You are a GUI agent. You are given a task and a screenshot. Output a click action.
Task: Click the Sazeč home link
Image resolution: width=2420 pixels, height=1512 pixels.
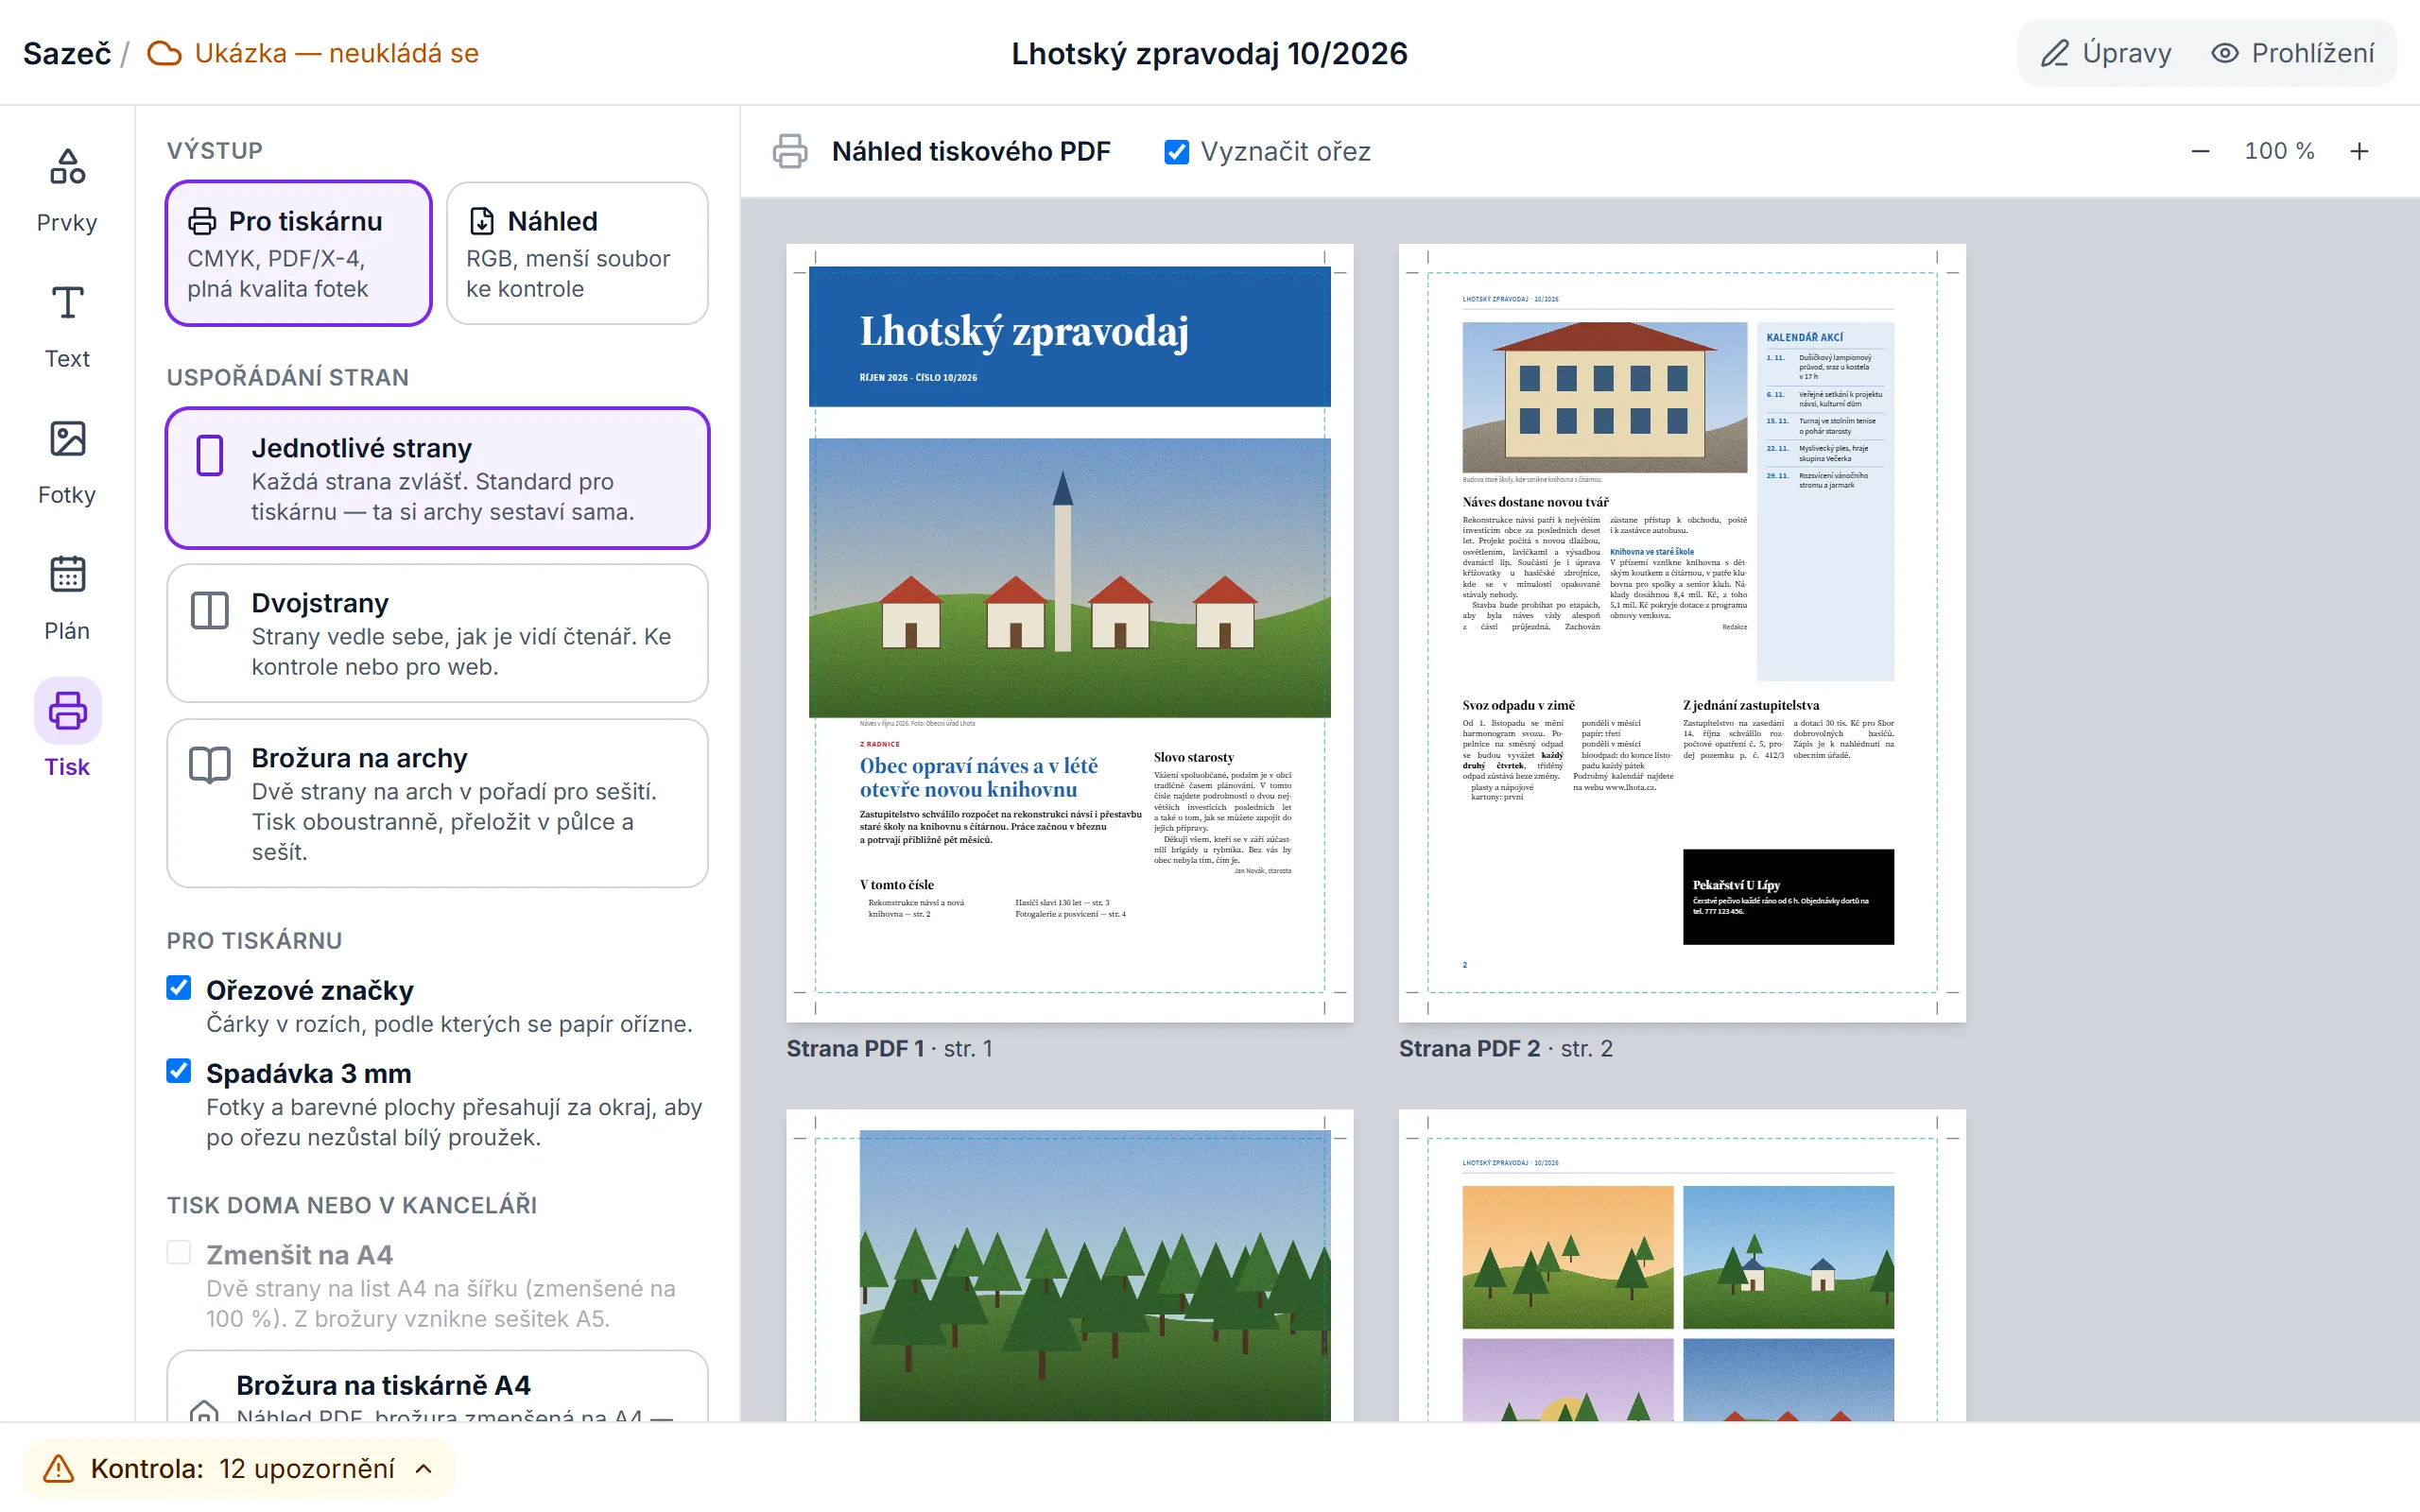(67, 53)
